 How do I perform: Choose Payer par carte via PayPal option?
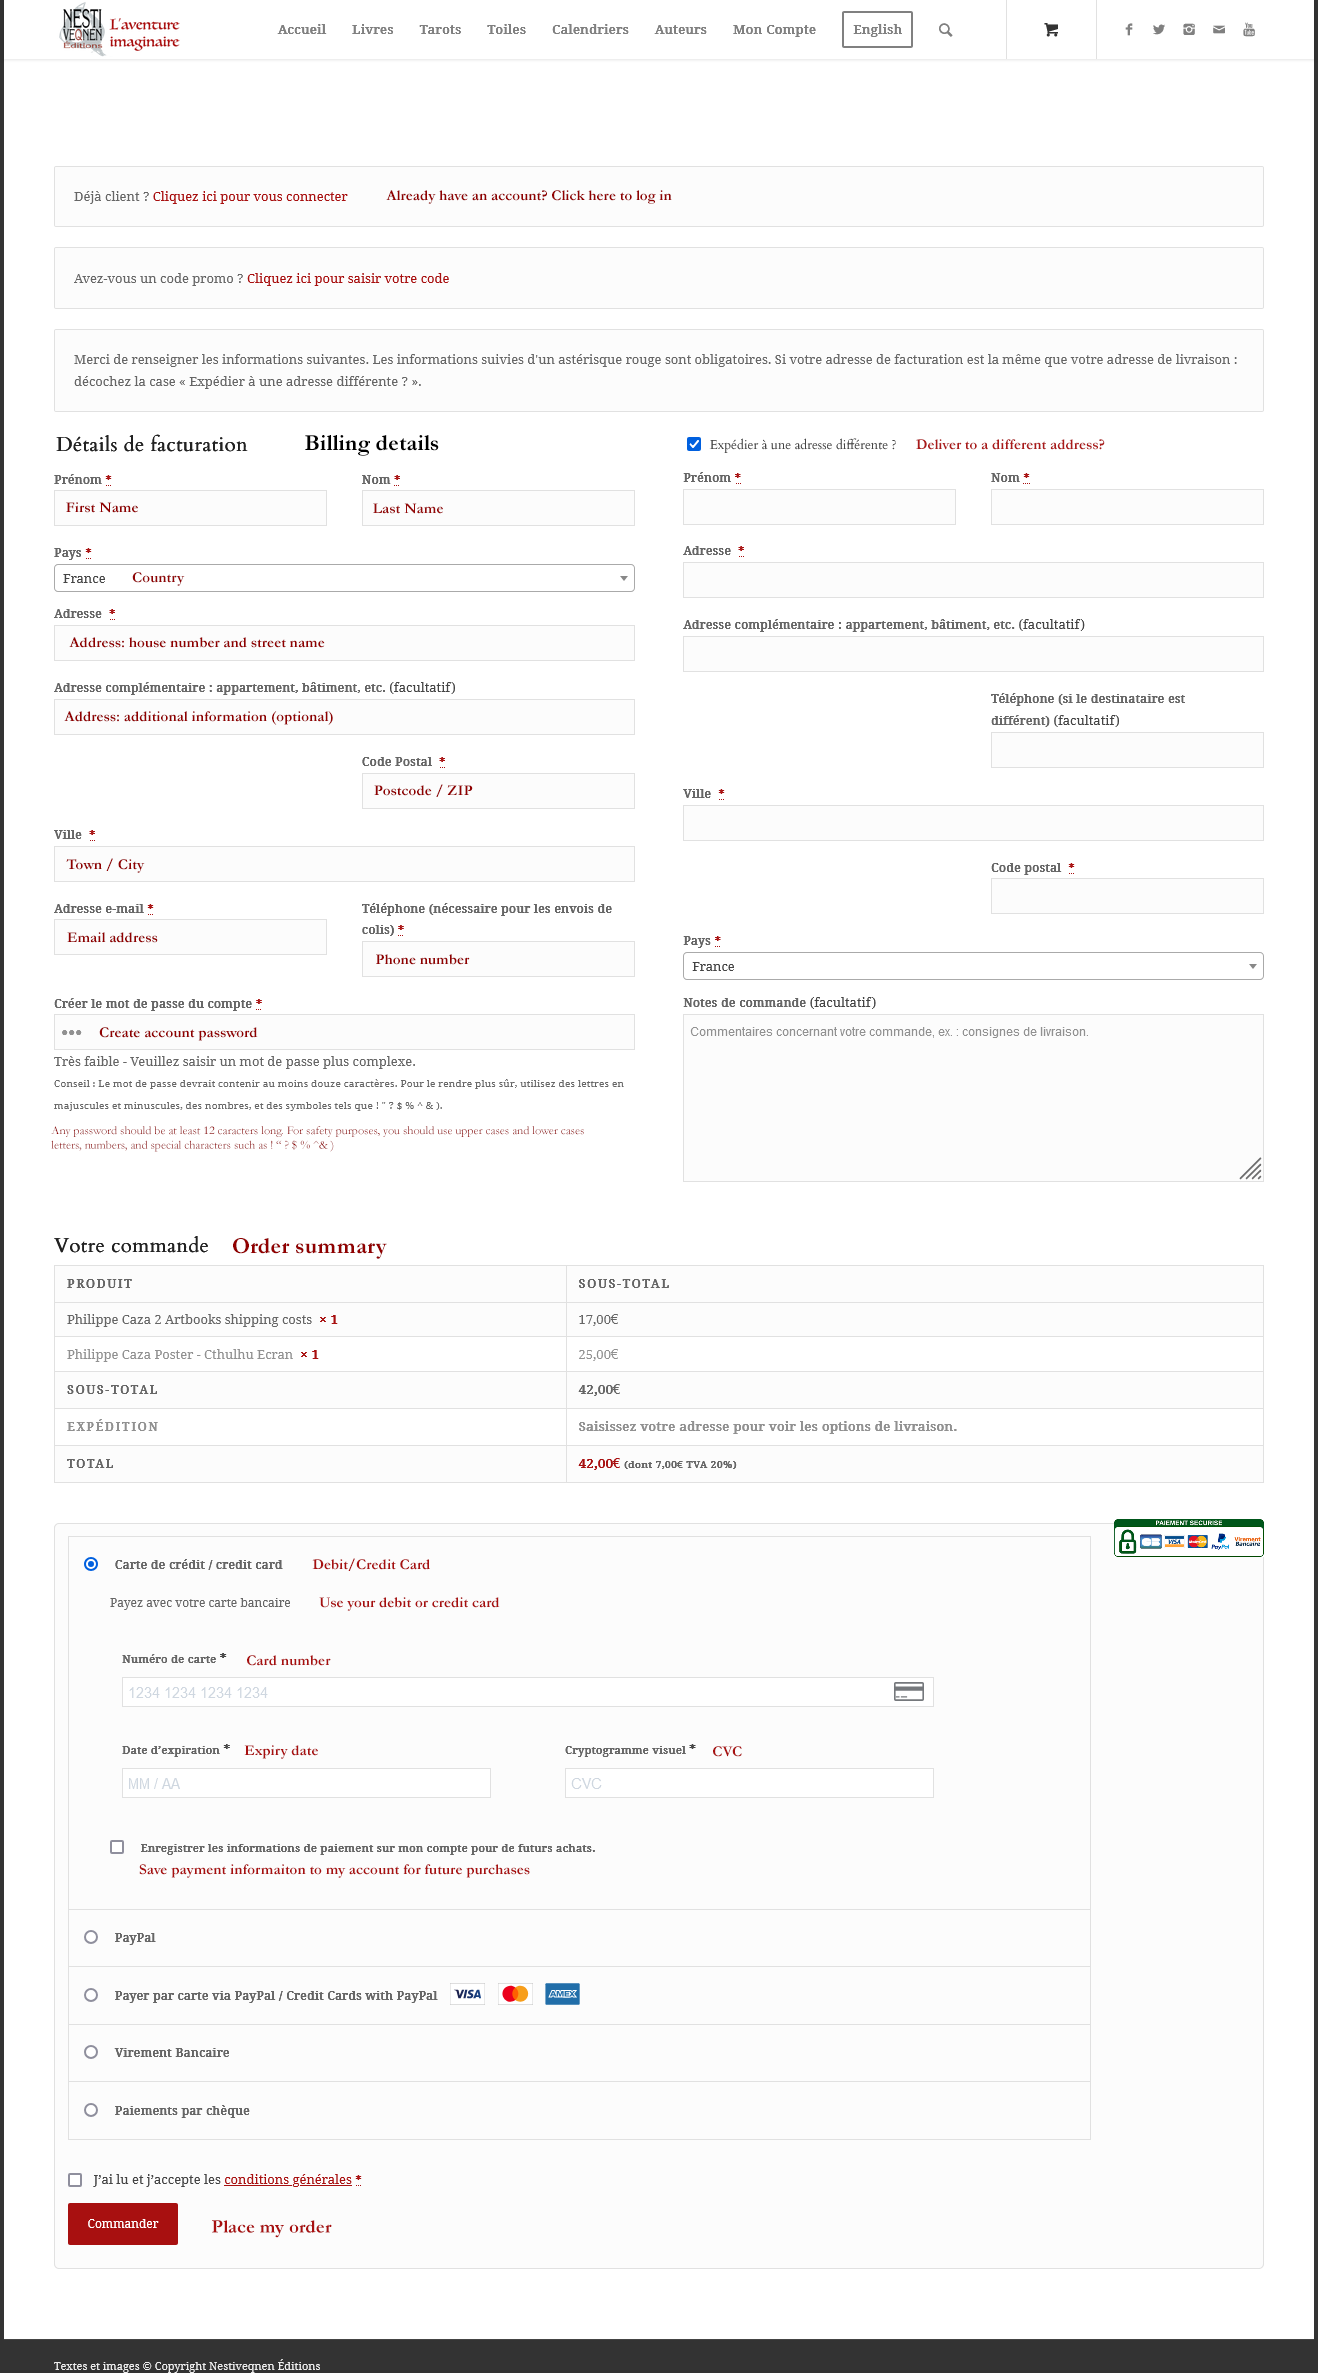[91, 1995]
